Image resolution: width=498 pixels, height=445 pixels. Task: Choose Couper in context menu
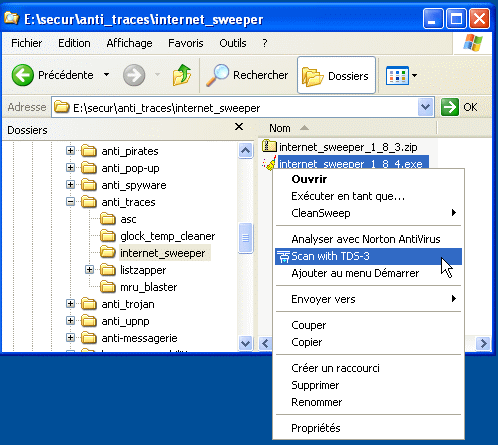coord(368,325)
